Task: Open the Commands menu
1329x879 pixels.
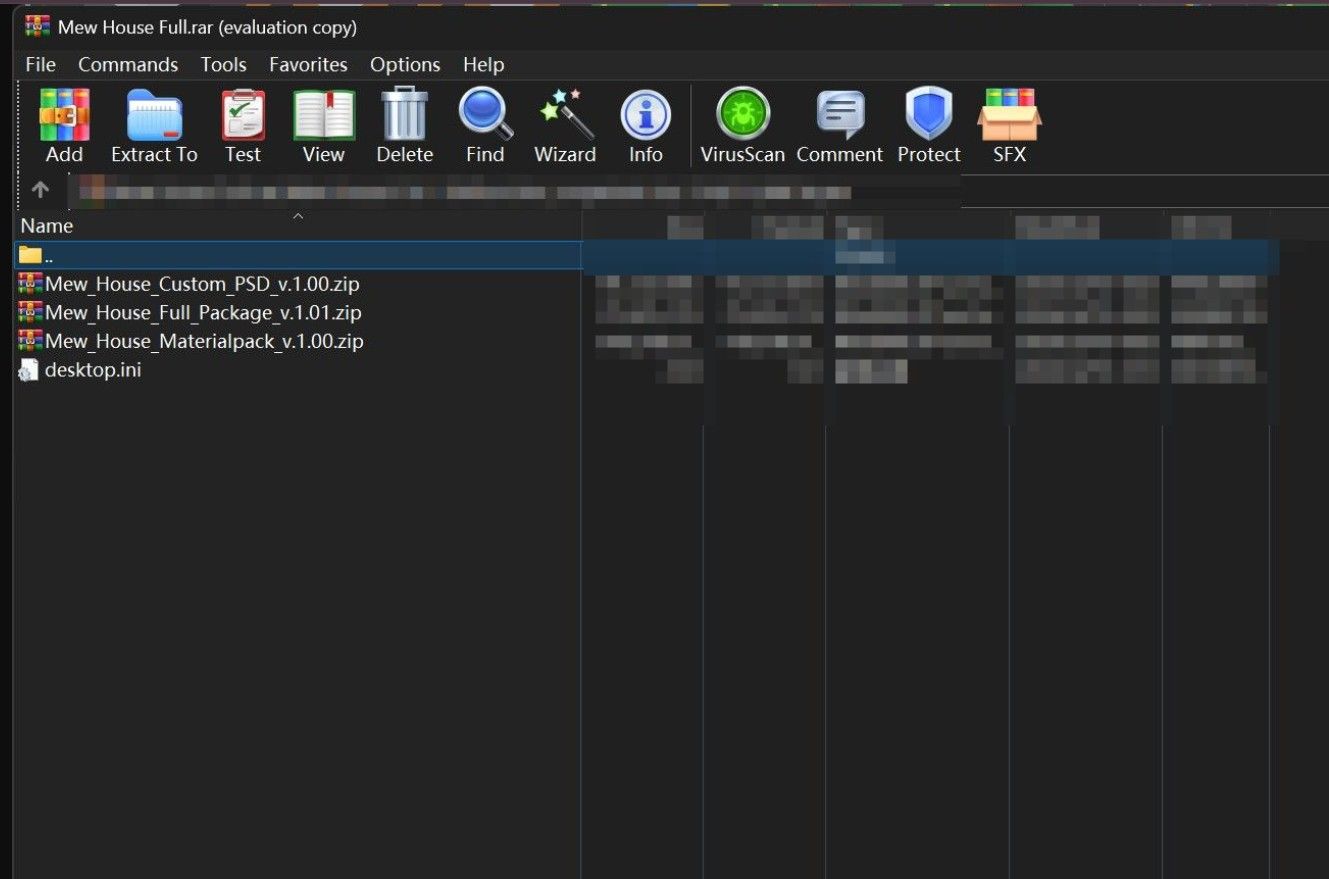Action: tap(128, 64)
